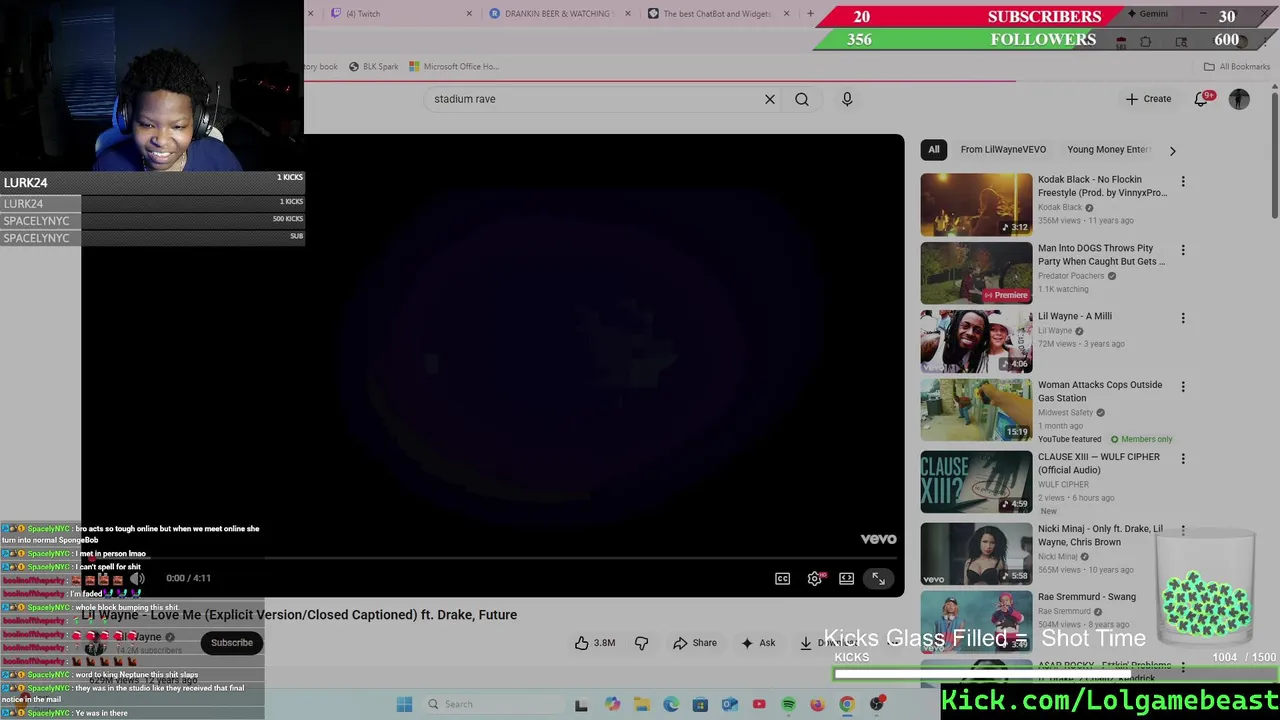Open Microsoft Edge from the taskbar
Image resolution: width=1280 pixels, height=720 pixels.
point(671,704)
